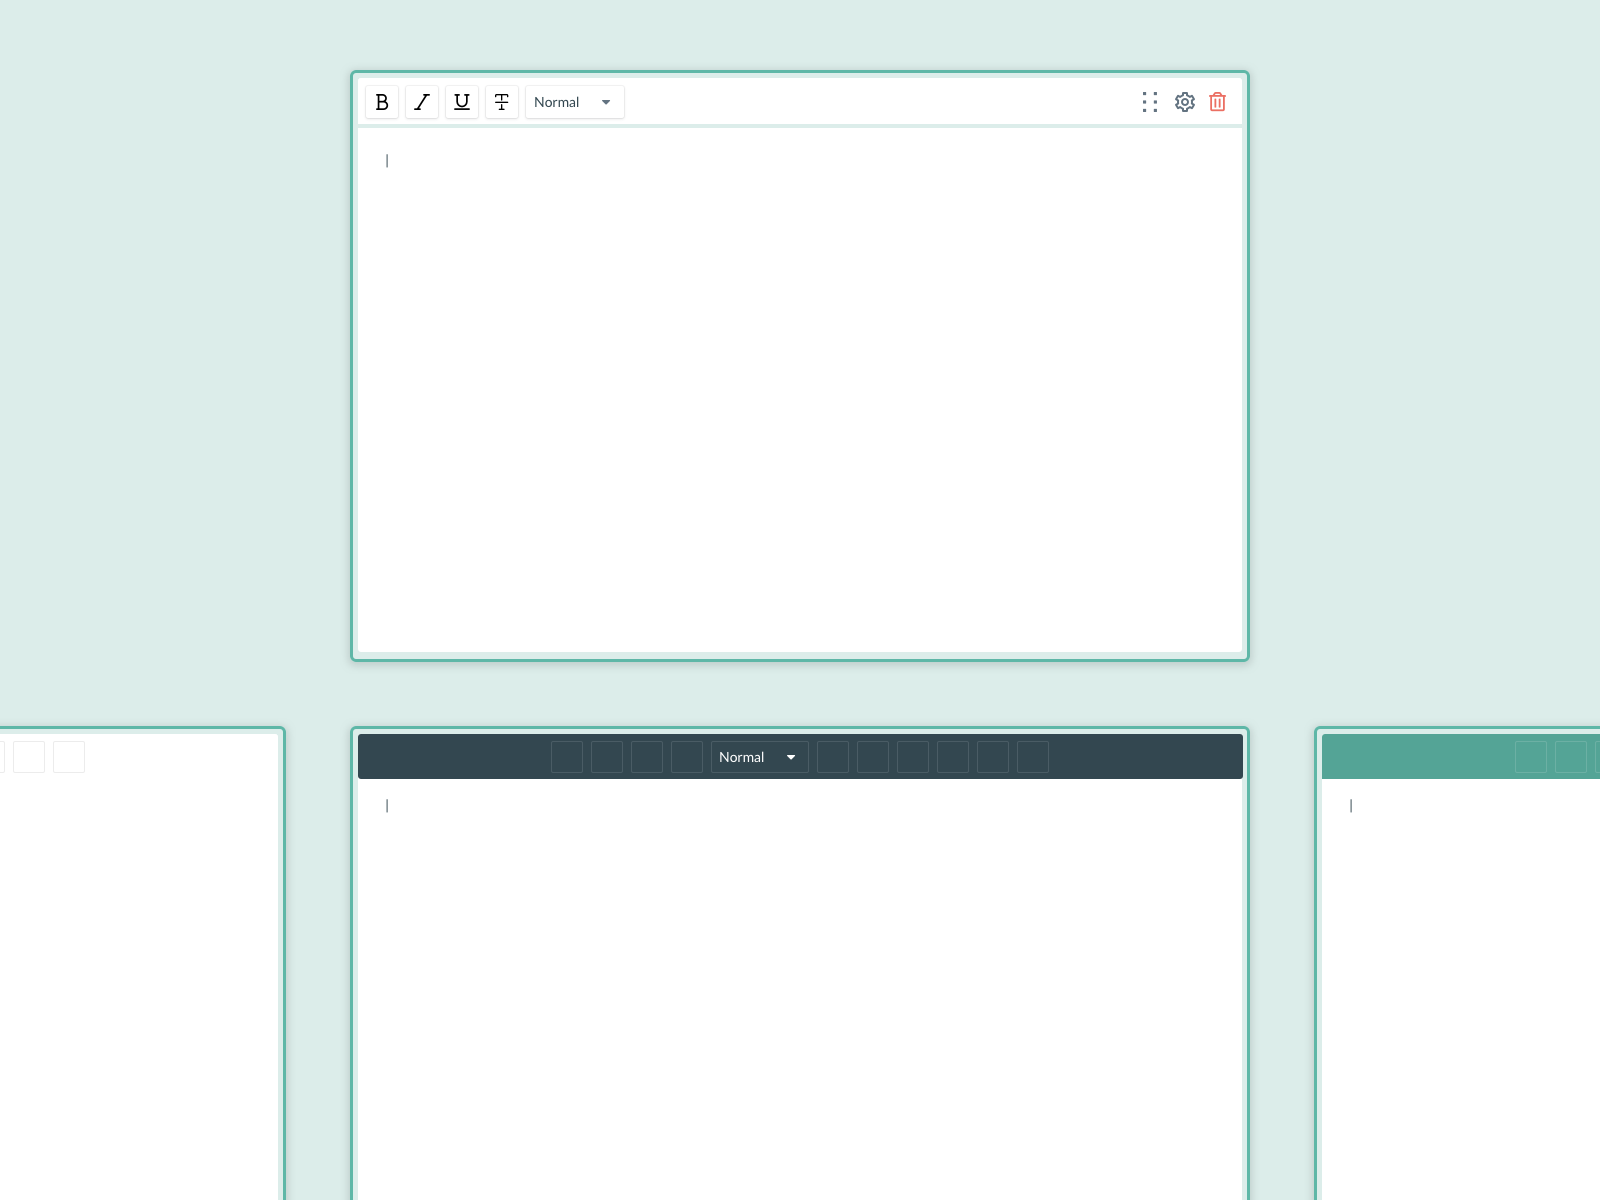Click the white editor panel on the left

[140, 980]
